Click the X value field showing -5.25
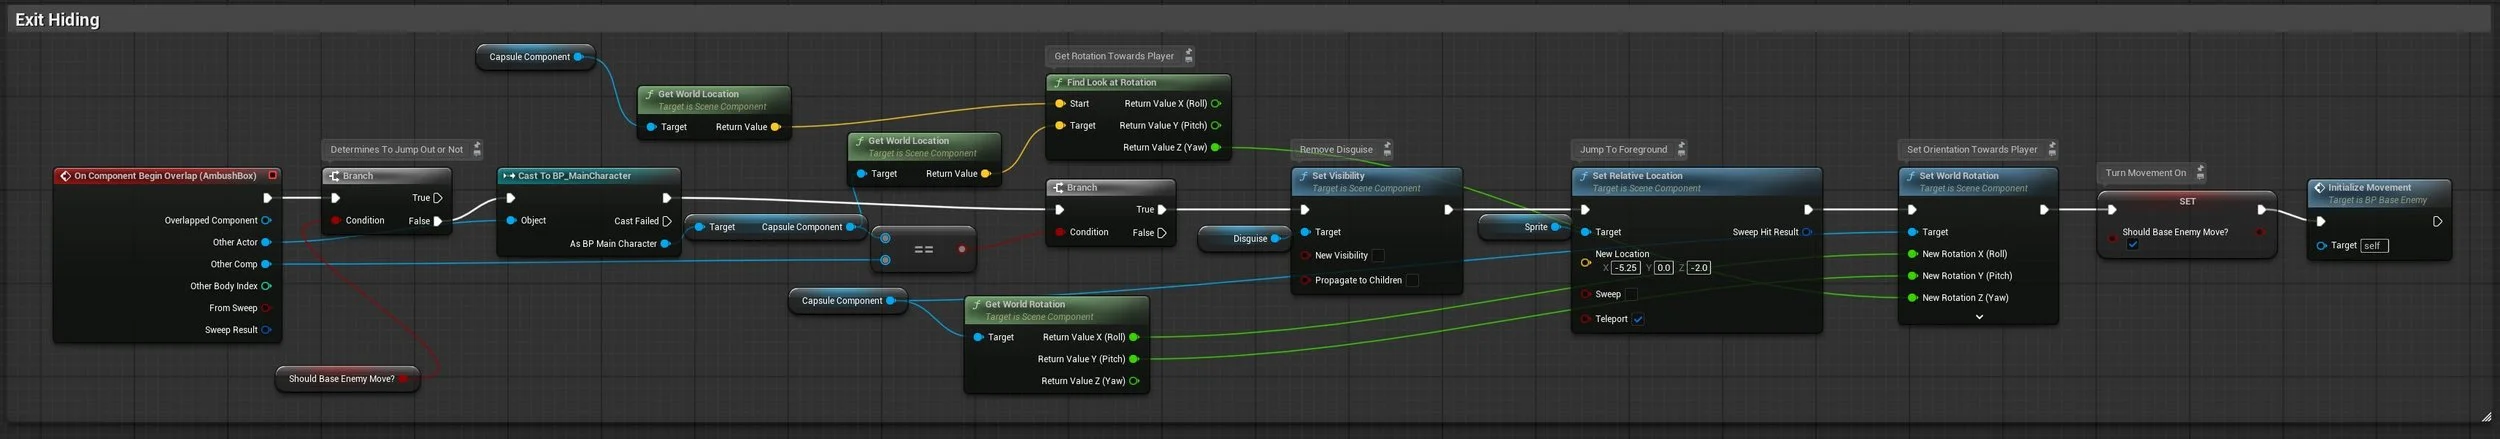The image size is (2500, 439). click(x=1626, y=268)
